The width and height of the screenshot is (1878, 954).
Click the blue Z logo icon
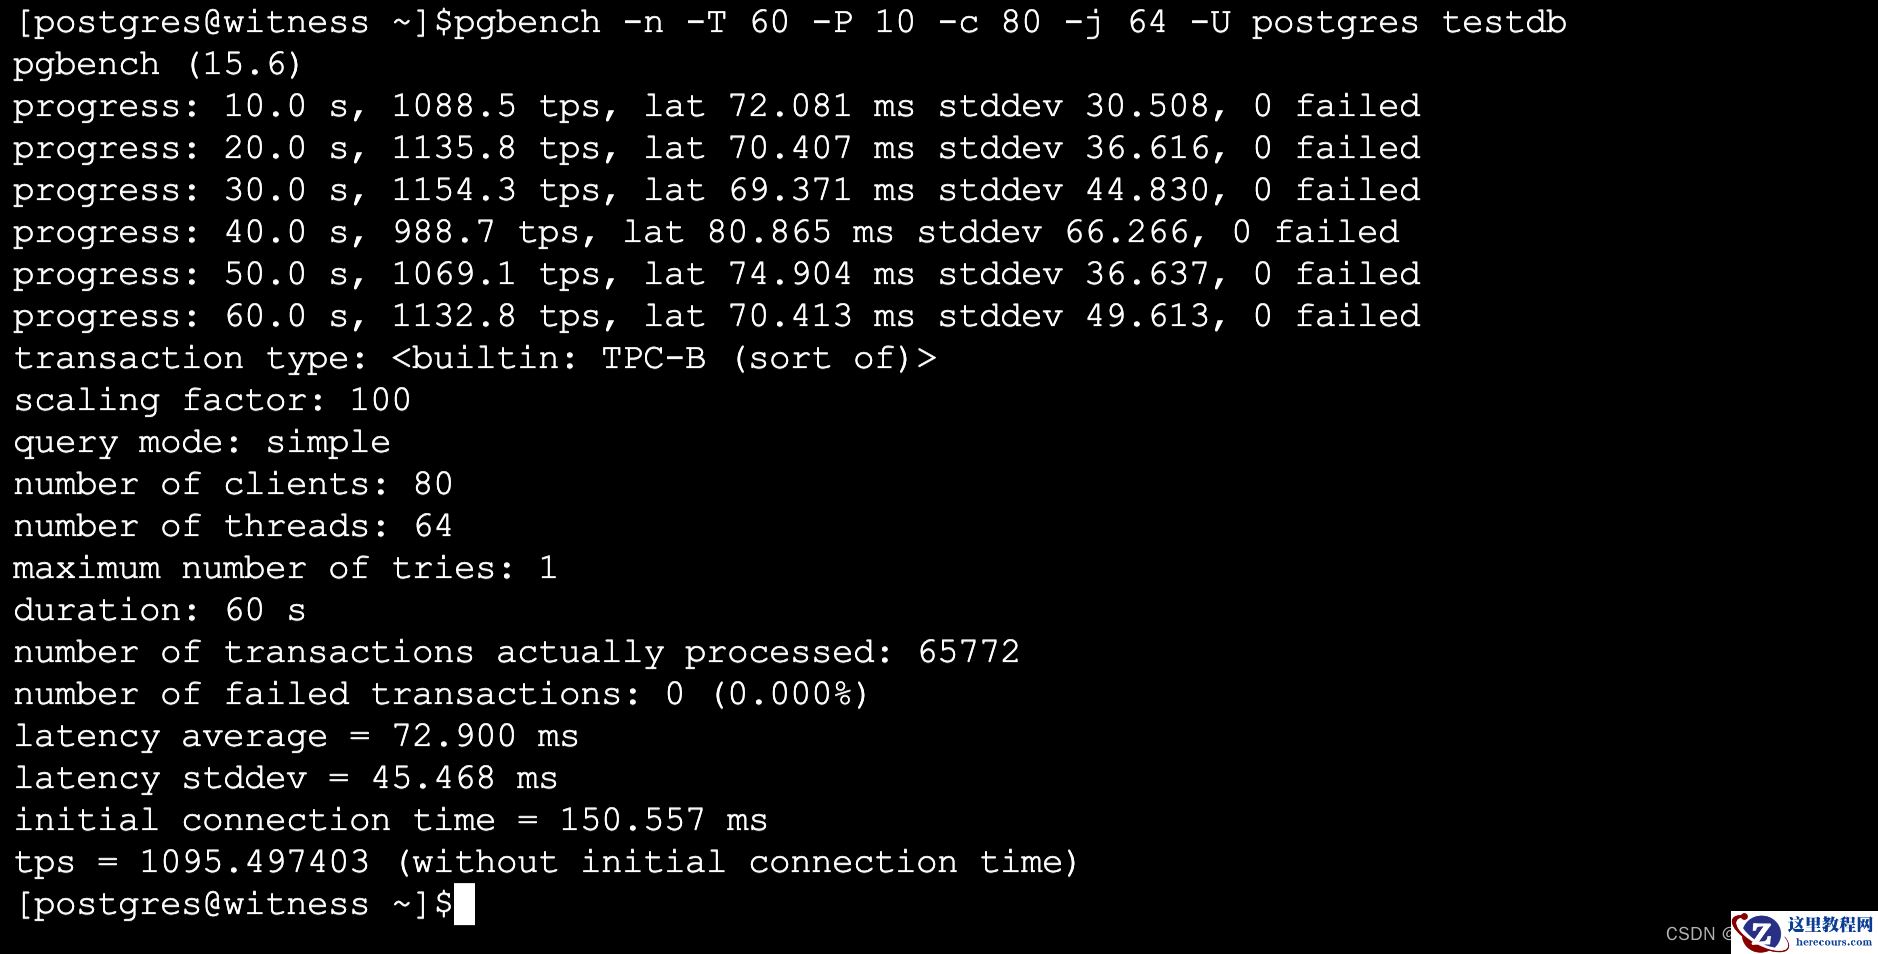pyautogui.click(x=1760, y=932)
